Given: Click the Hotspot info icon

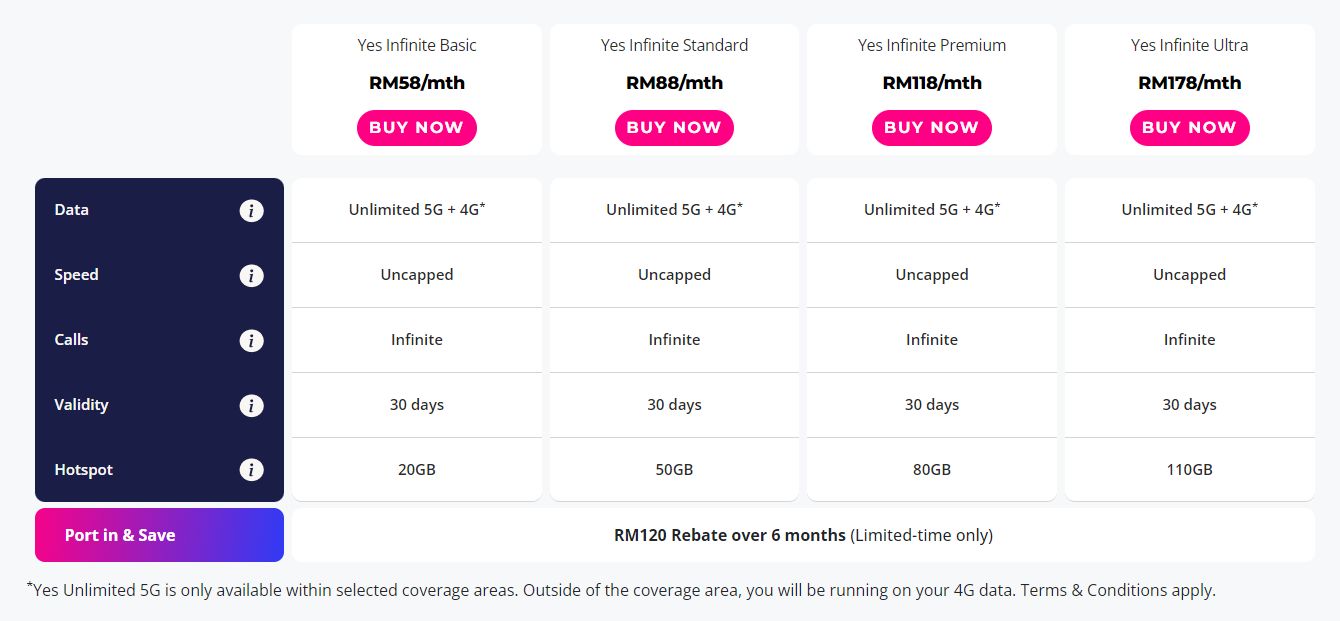Looking at the screenshot, I should click(x=251, y=470).
